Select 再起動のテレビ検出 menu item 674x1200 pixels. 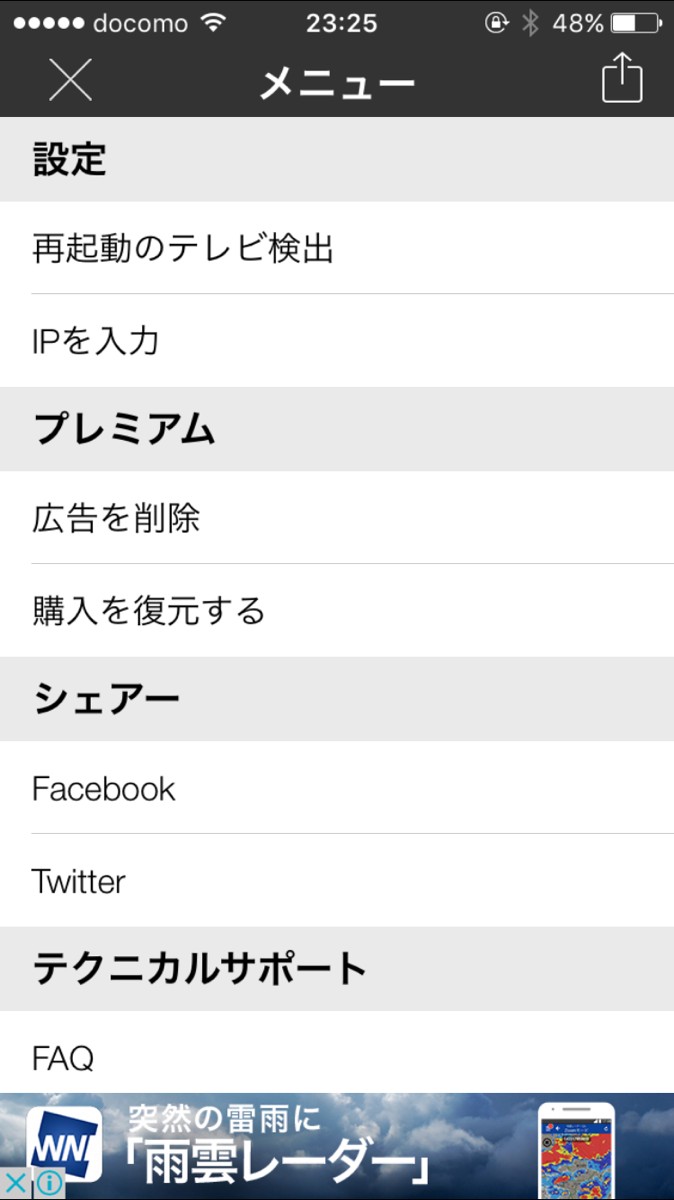pyautogui.click(x=337, y=248)
